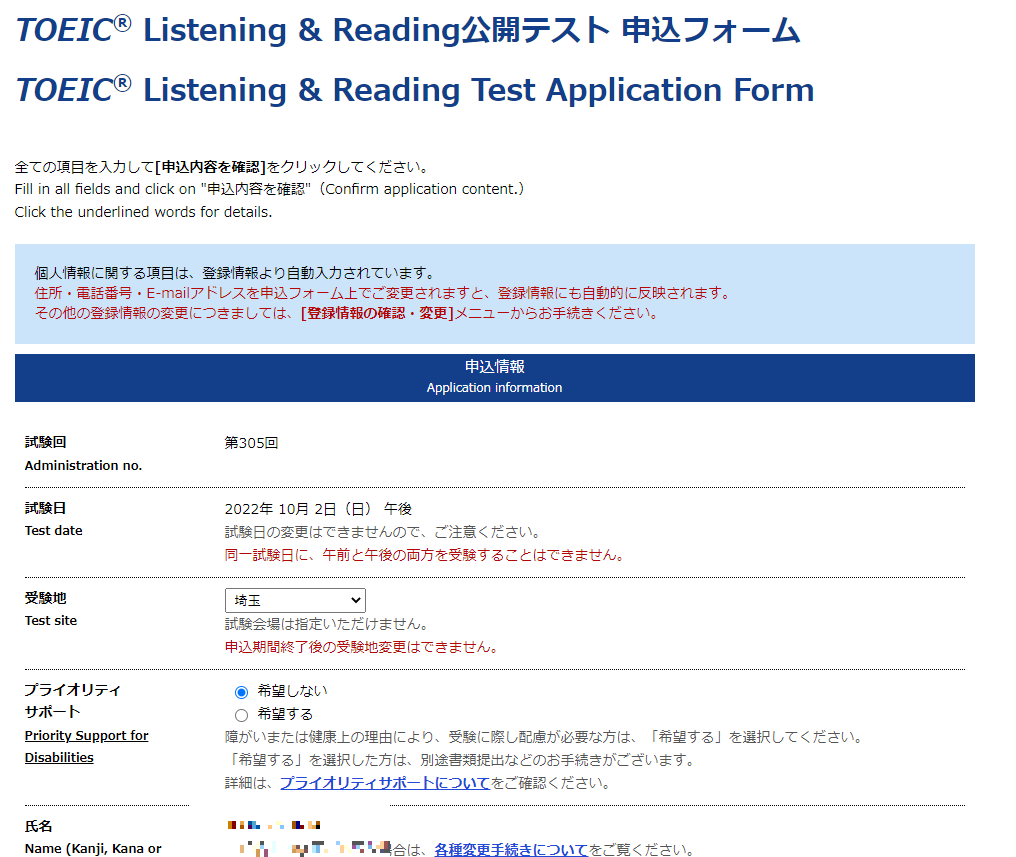Click the test date 2022年 10月 2日（日） 午後

pos(318,509)
